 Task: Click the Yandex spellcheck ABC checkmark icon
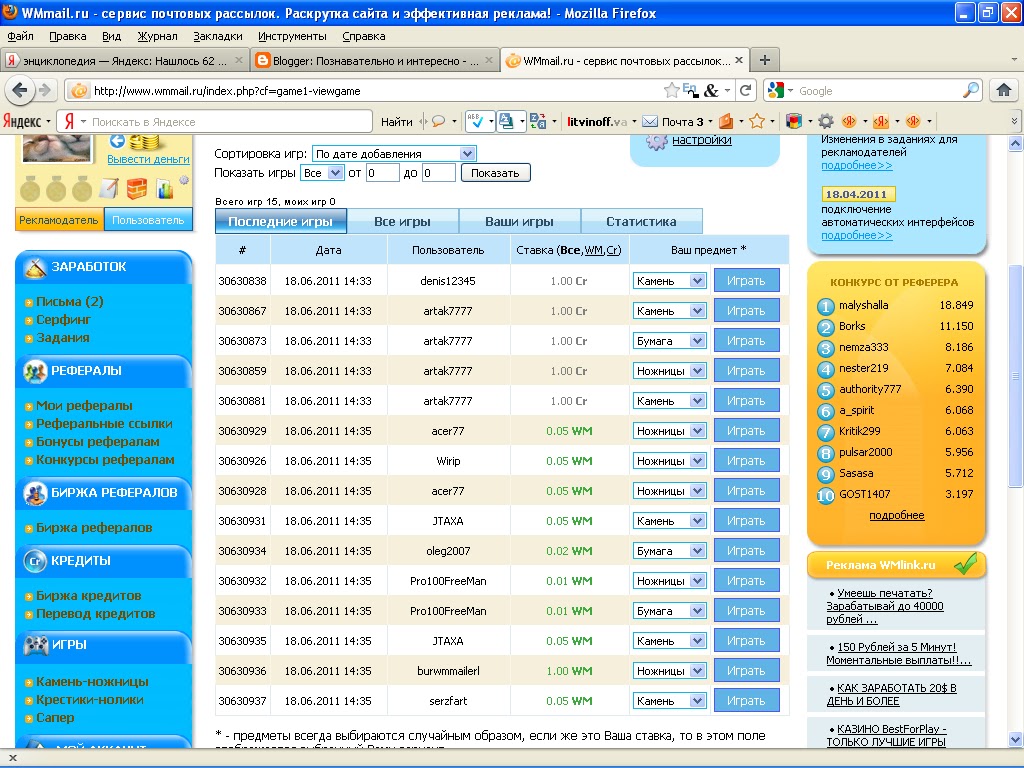point(475,121)
